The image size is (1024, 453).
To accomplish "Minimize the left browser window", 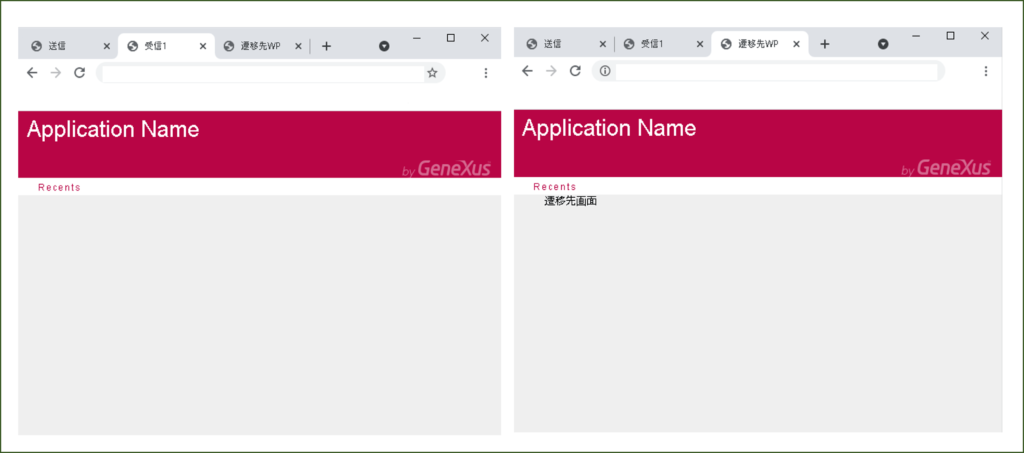I will tap(417, 38).
